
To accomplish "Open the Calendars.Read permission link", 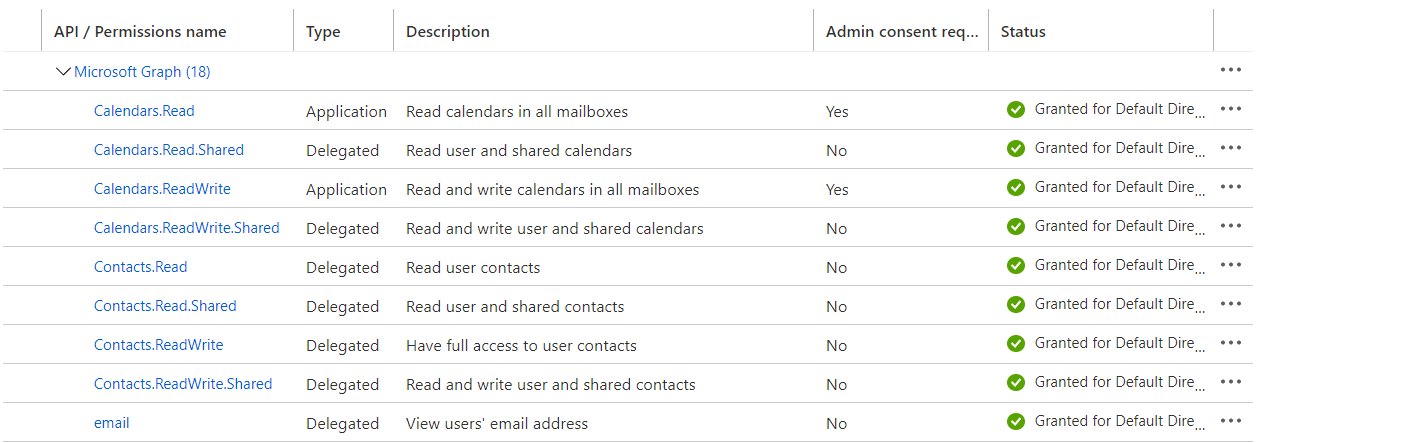I will [x=144, y=111].
